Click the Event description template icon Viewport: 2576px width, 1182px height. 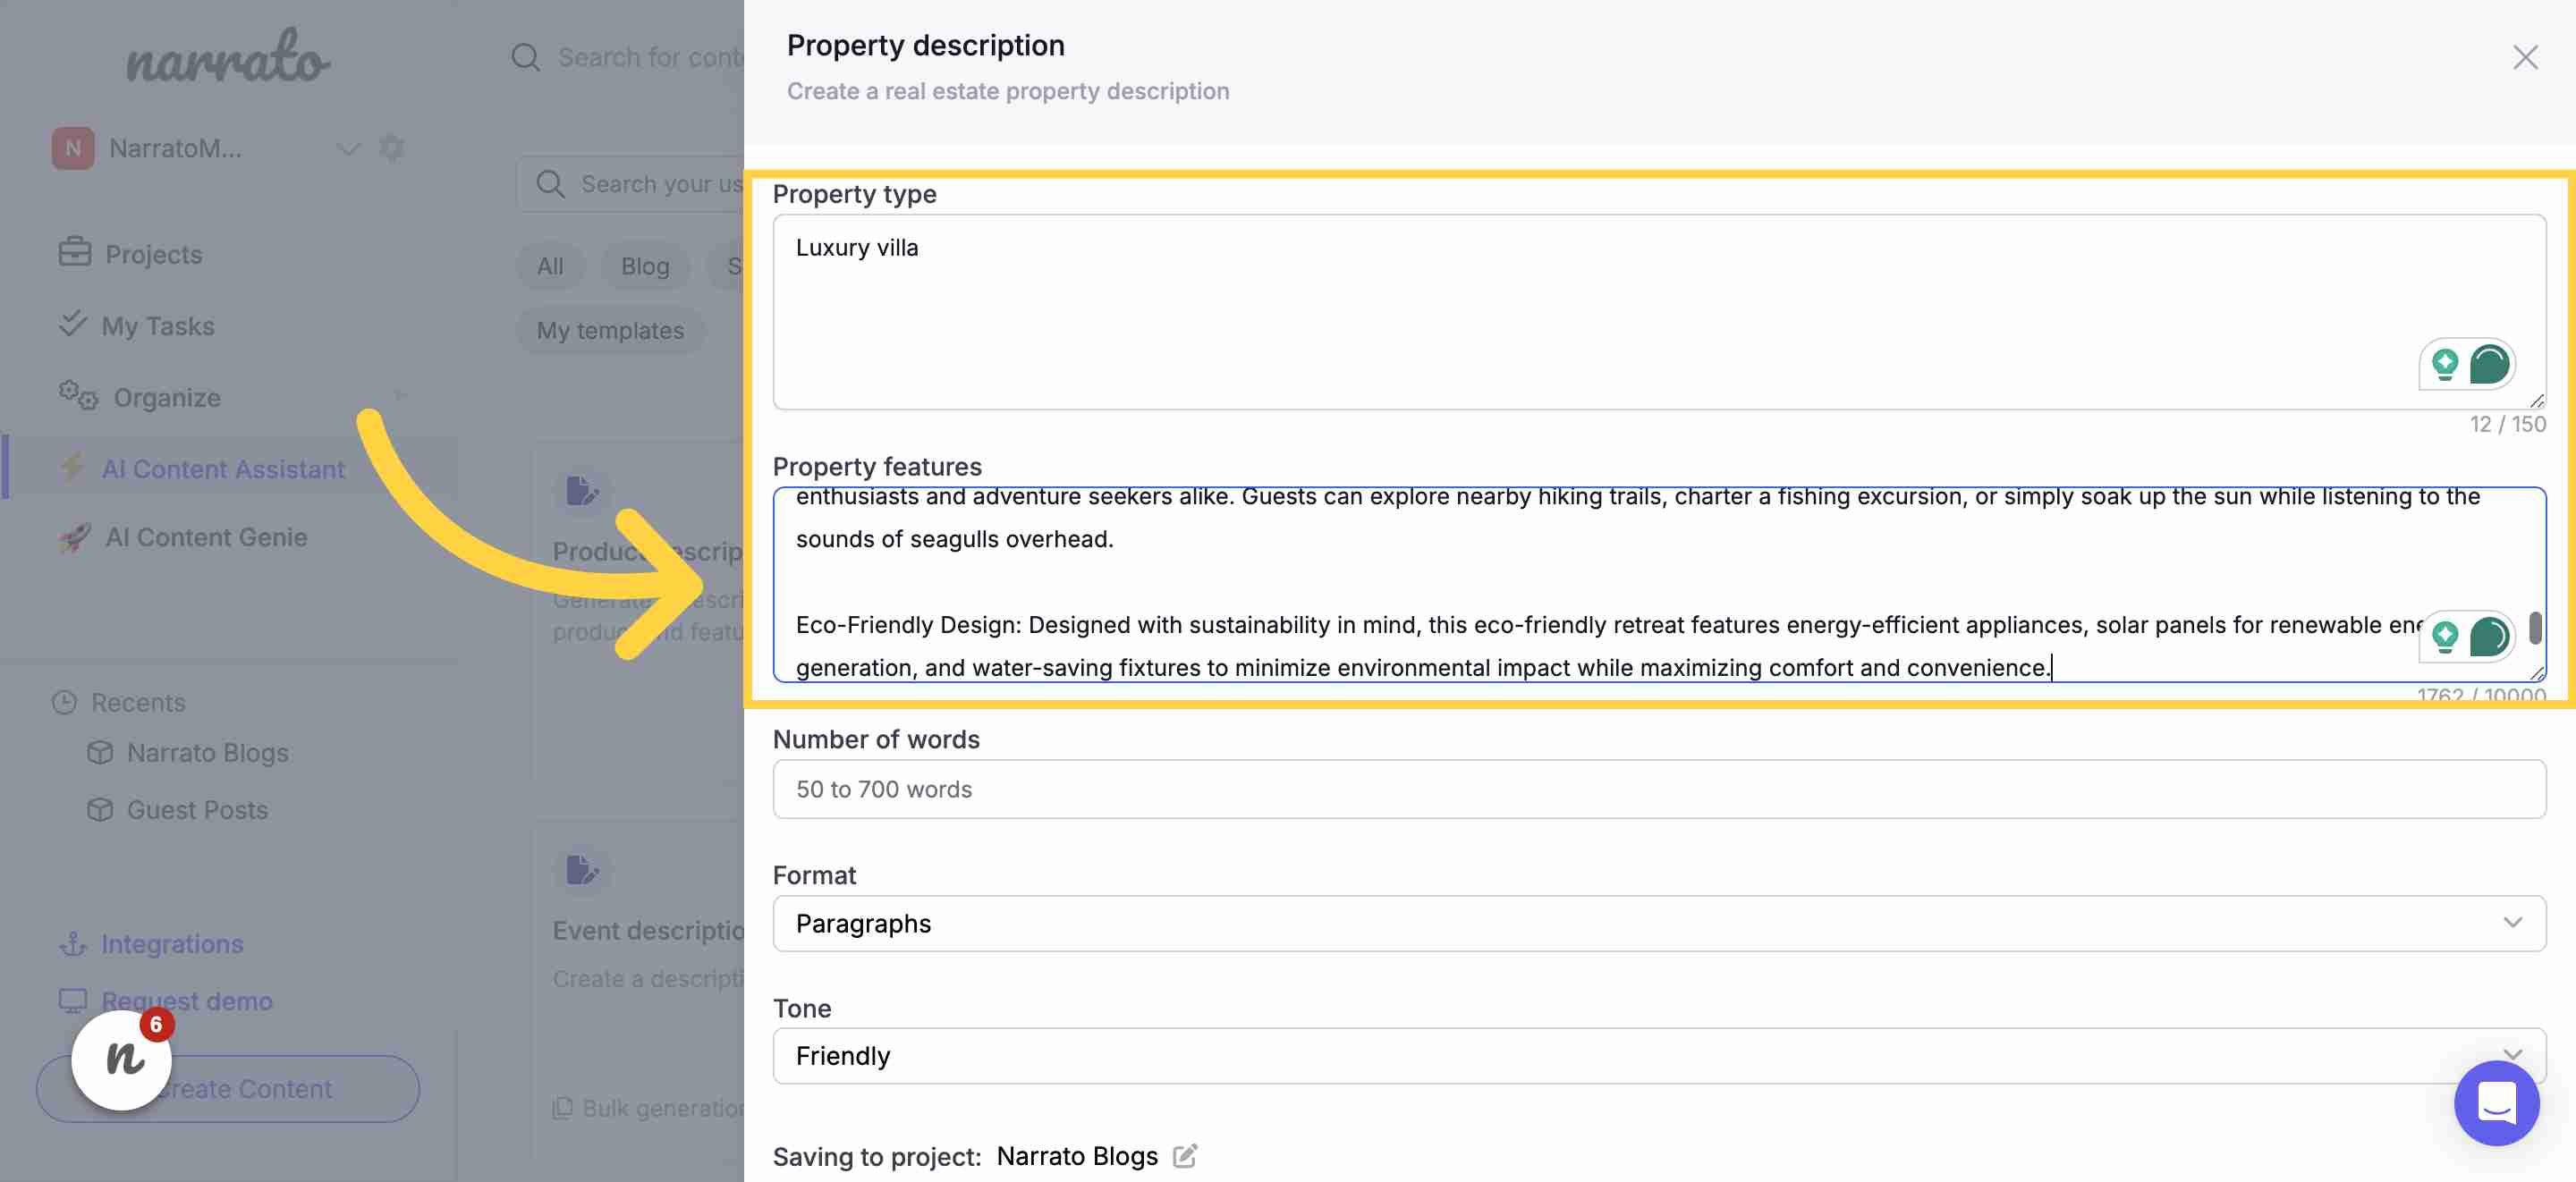pyautogui.click(x=581, y=870)
